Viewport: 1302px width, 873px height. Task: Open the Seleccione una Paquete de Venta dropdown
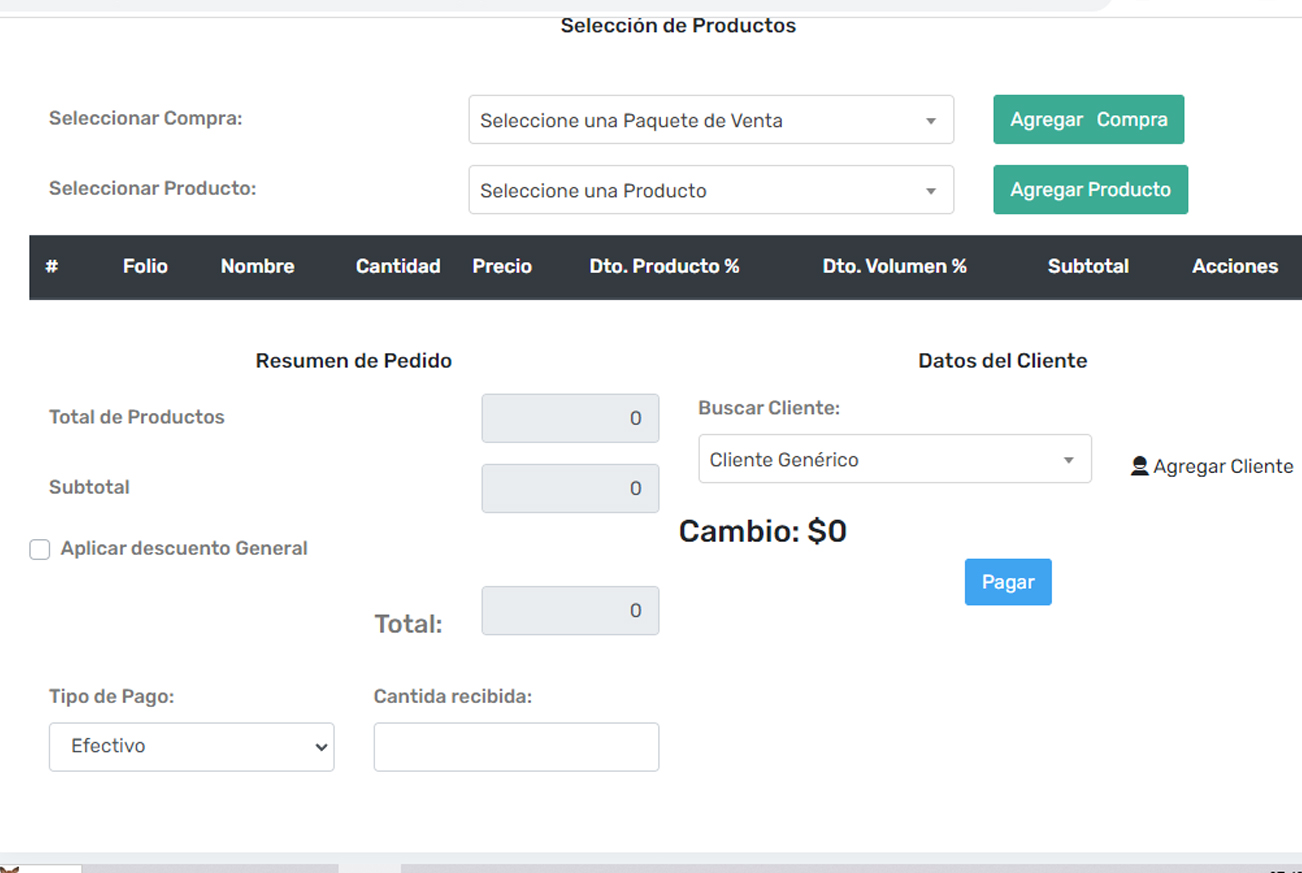pos(710,120)
